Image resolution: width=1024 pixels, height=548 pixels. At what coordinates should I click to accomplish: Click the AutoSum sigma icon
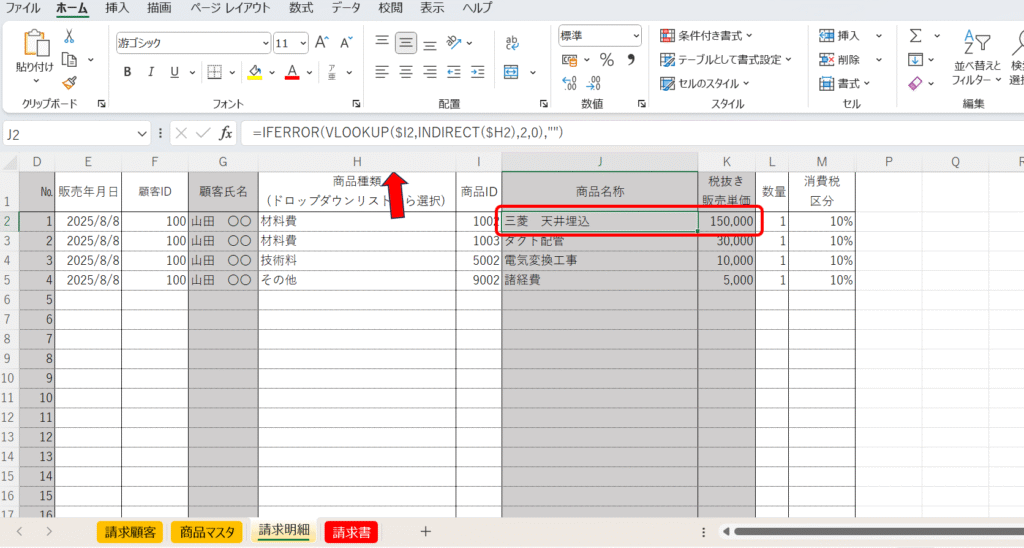point(915,36)
